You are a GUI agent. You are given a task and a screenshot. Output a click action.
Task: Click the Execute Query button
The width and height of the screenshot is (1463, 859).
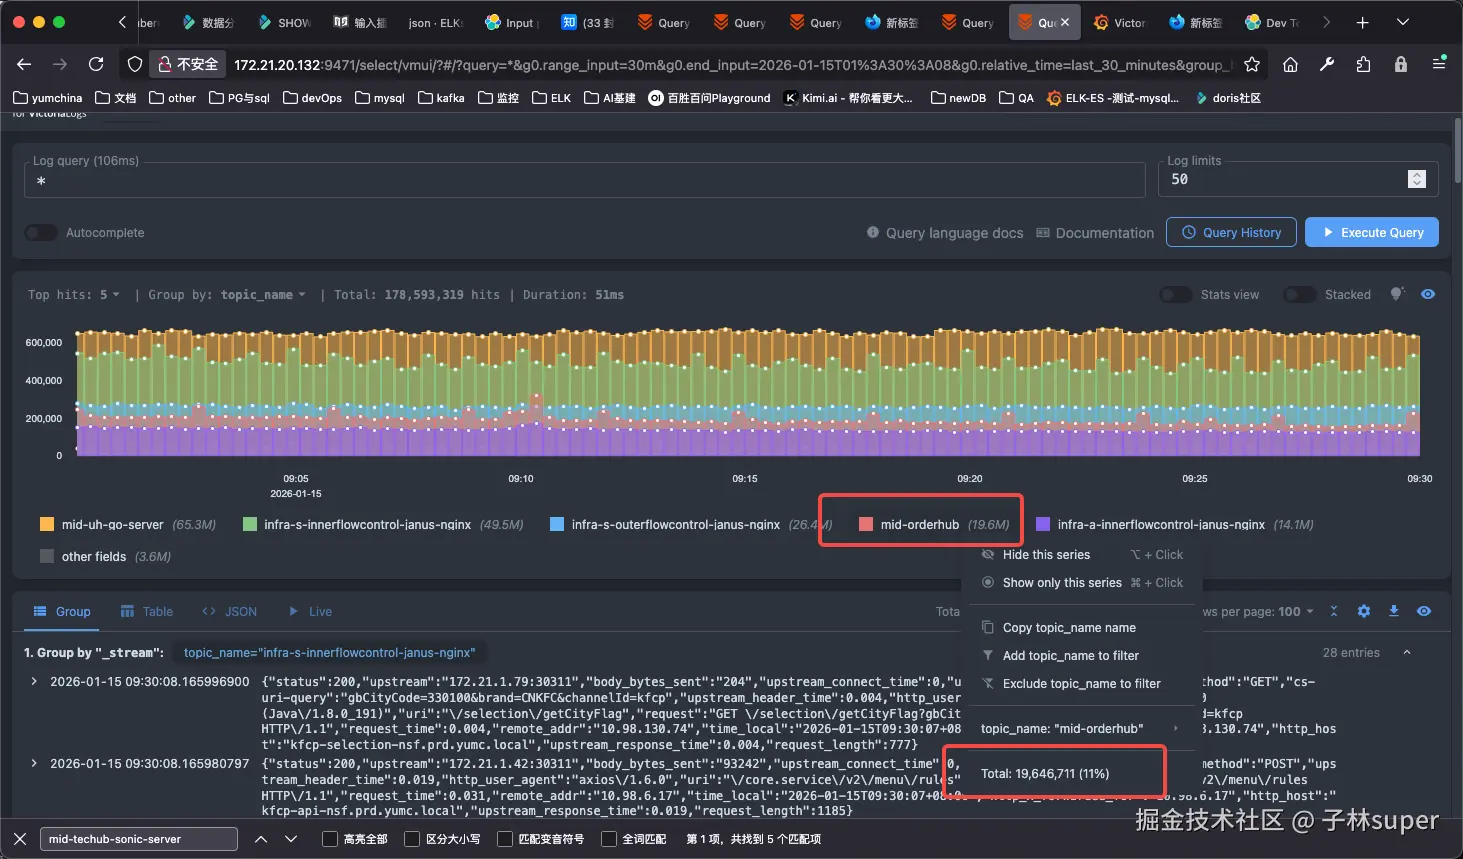tap(1371, 232)
